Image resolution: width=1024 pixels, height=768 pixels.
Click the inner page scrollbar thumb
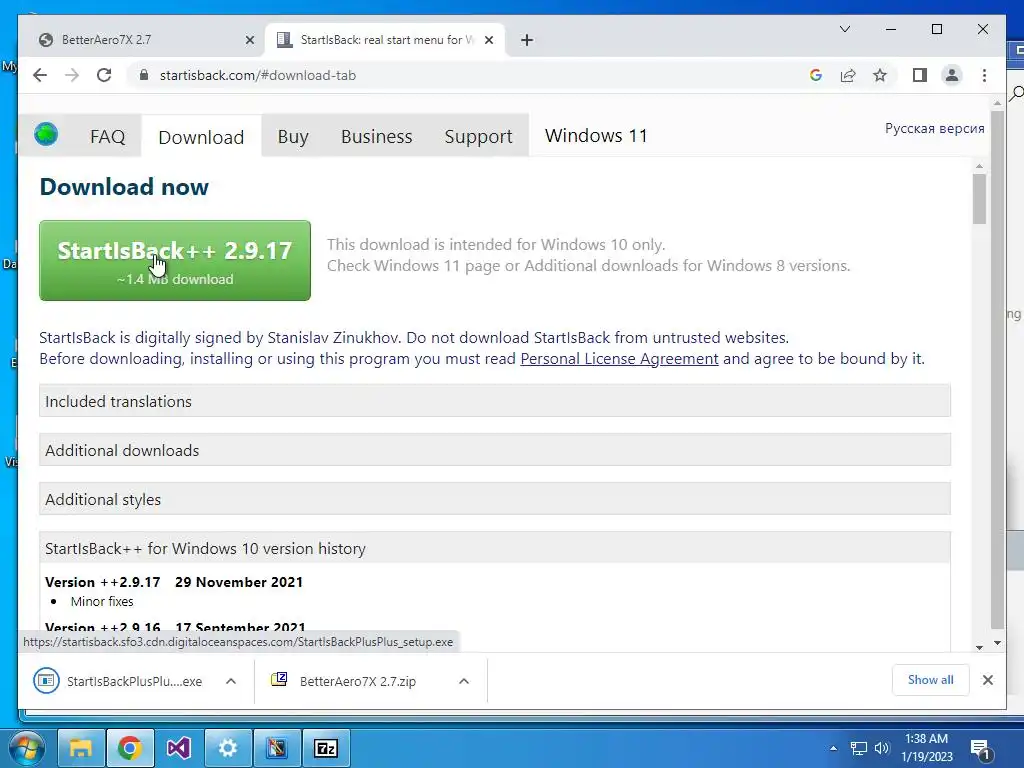pos(979,199)
